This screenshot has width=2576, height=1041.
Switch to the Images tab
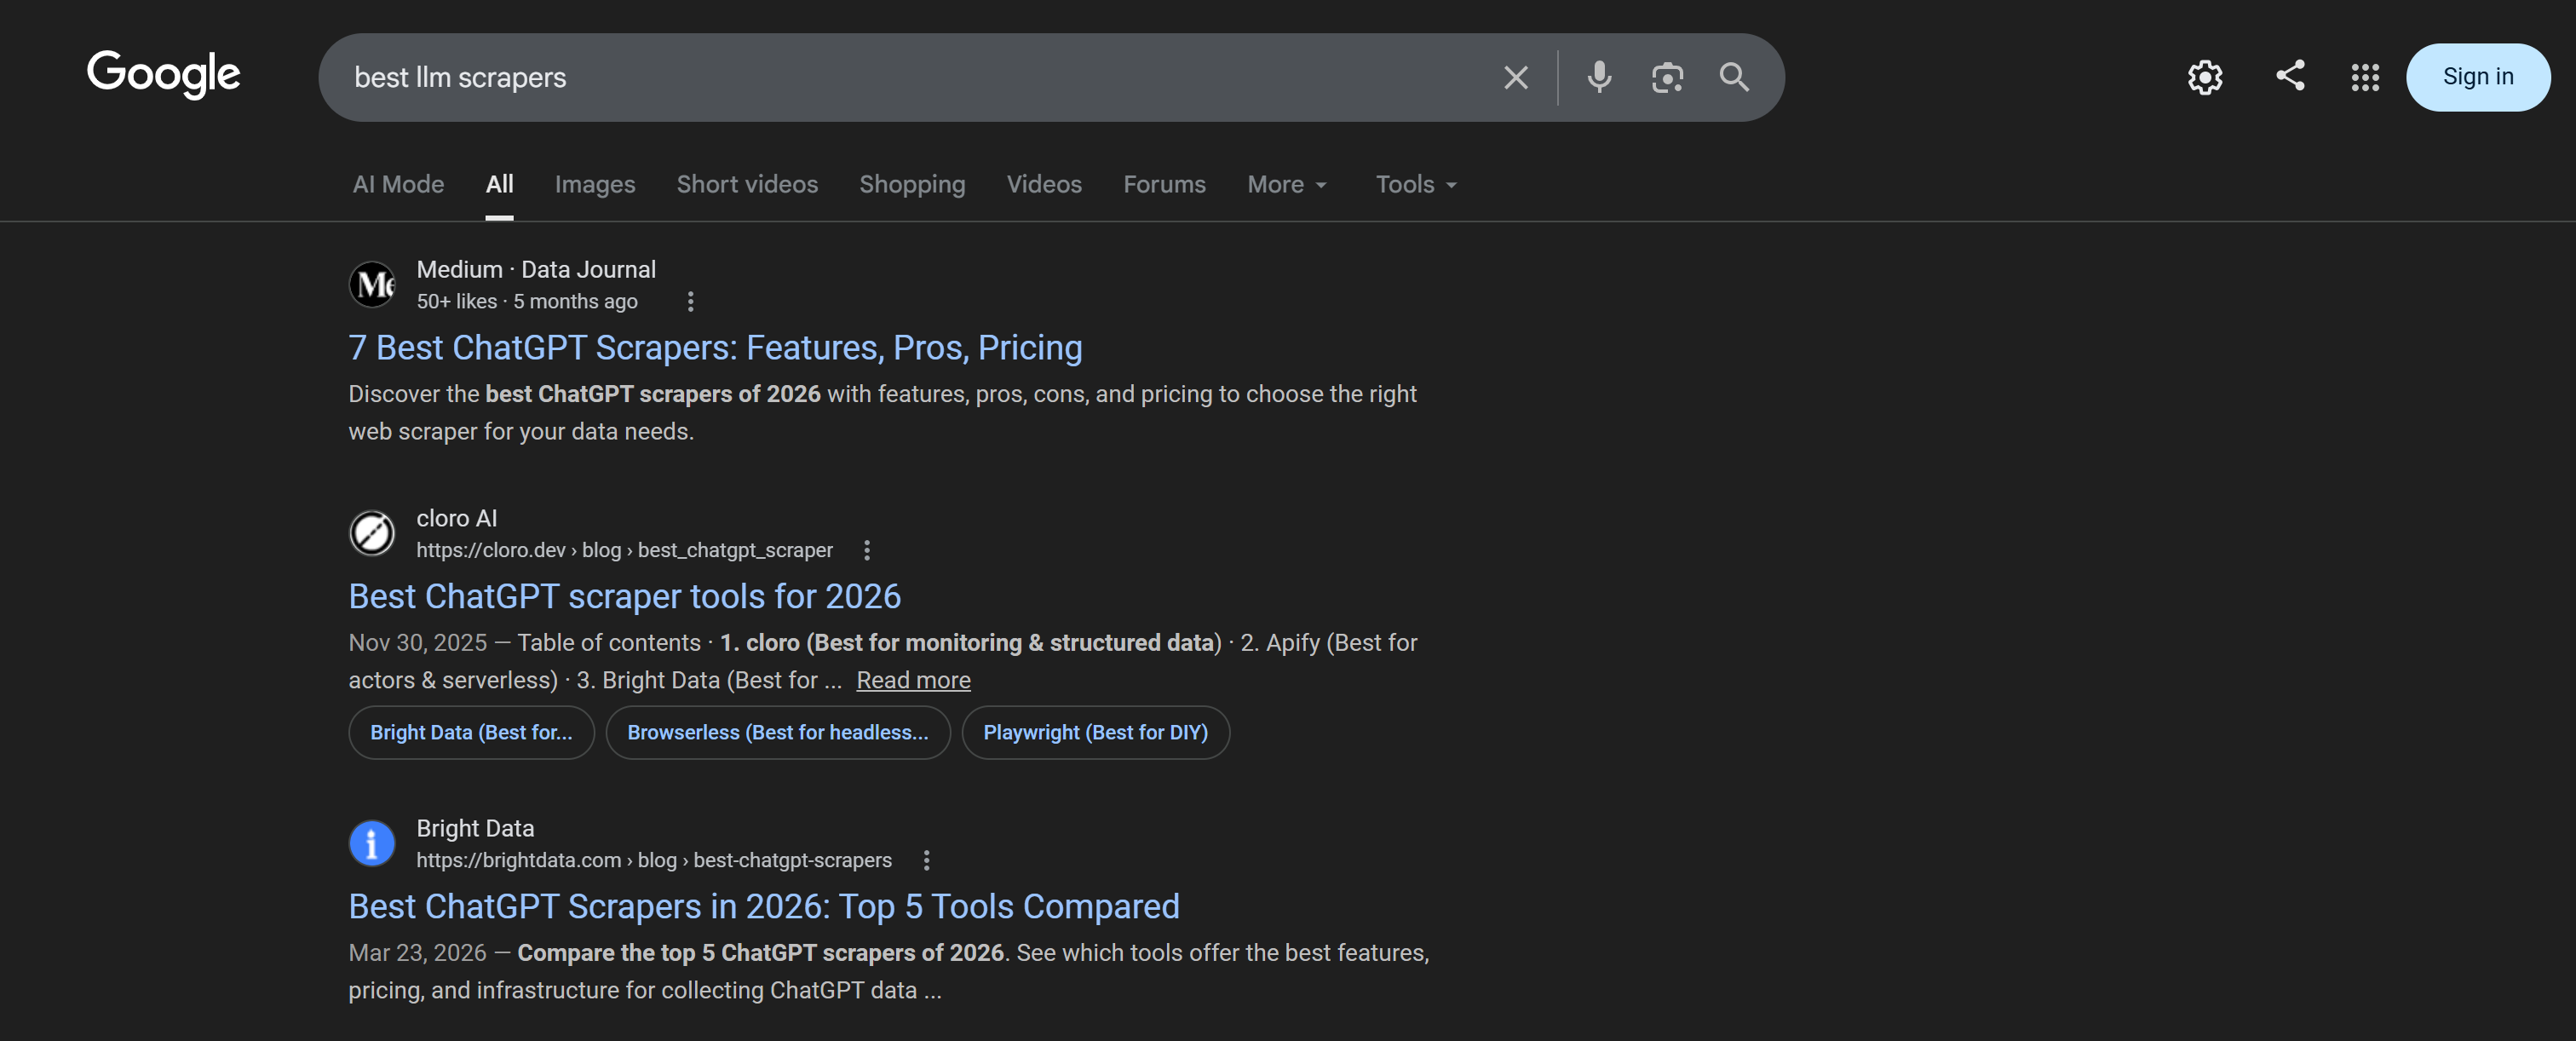coord(594,184)
